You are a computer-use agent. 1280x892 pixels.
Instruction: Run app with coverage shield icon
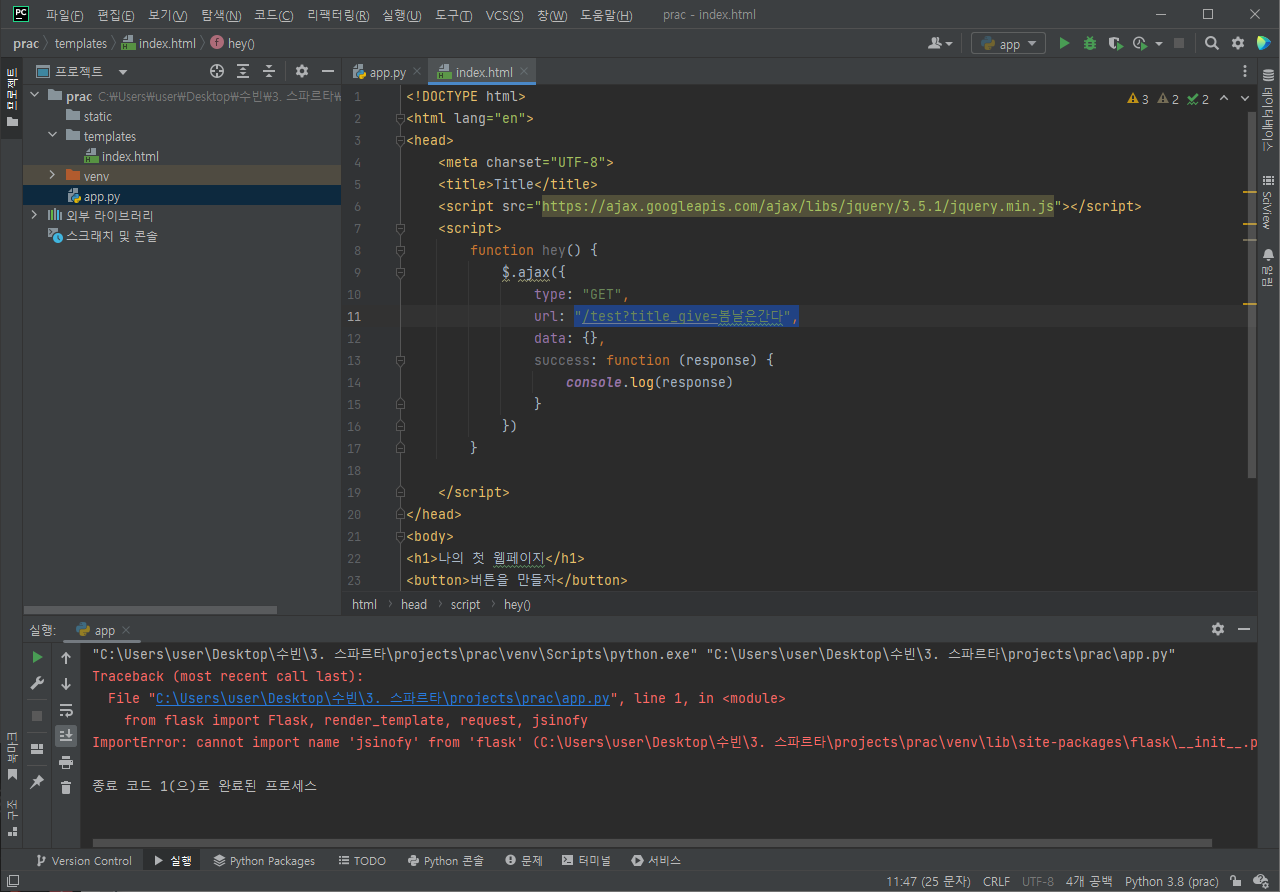coord(1115,44)
